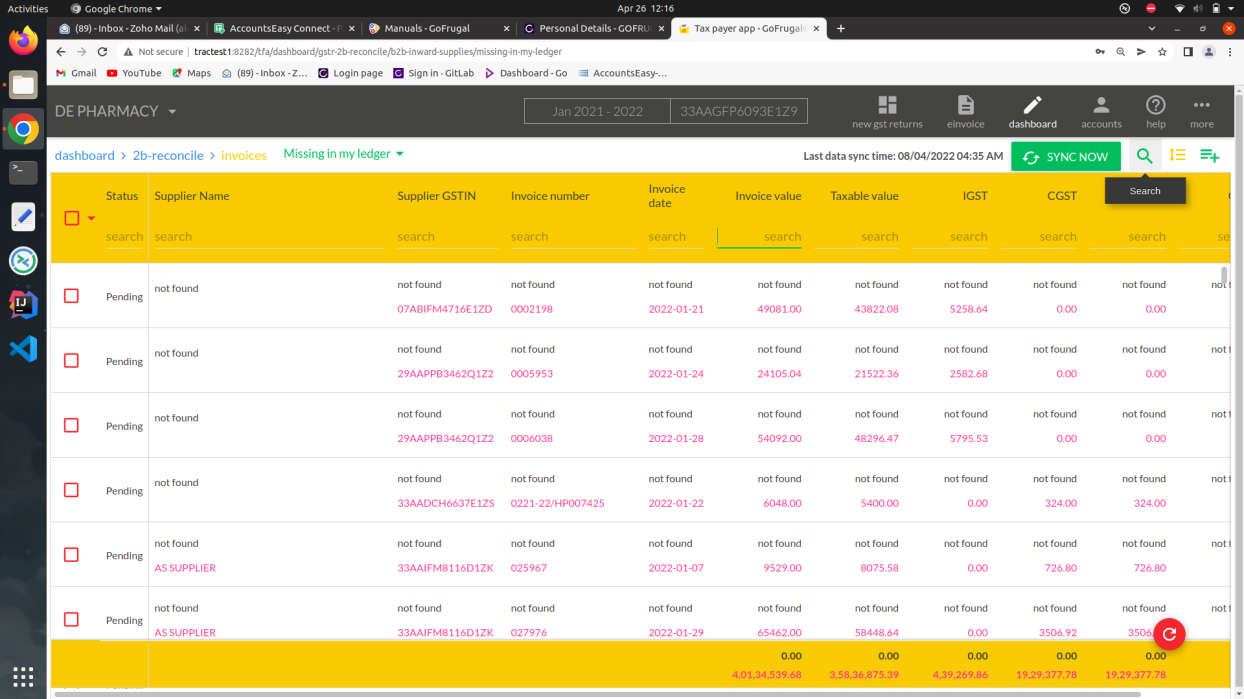Open Firefox from the dock
Image resolution: width=1244 pixels, height=699 pixels.
tap(23, 41)
